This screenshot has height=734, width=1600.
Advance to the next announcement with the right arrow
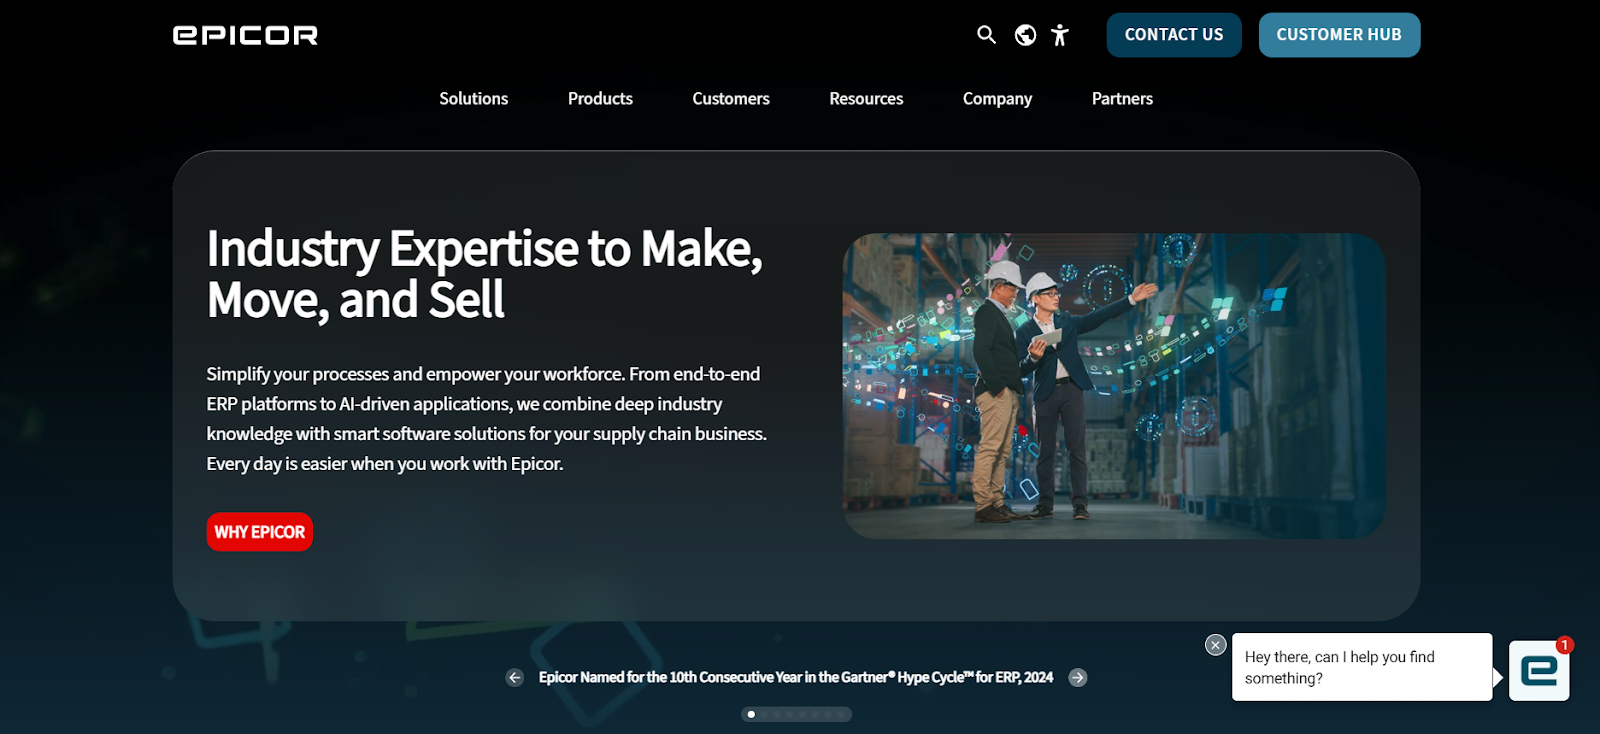point(1078,678)
